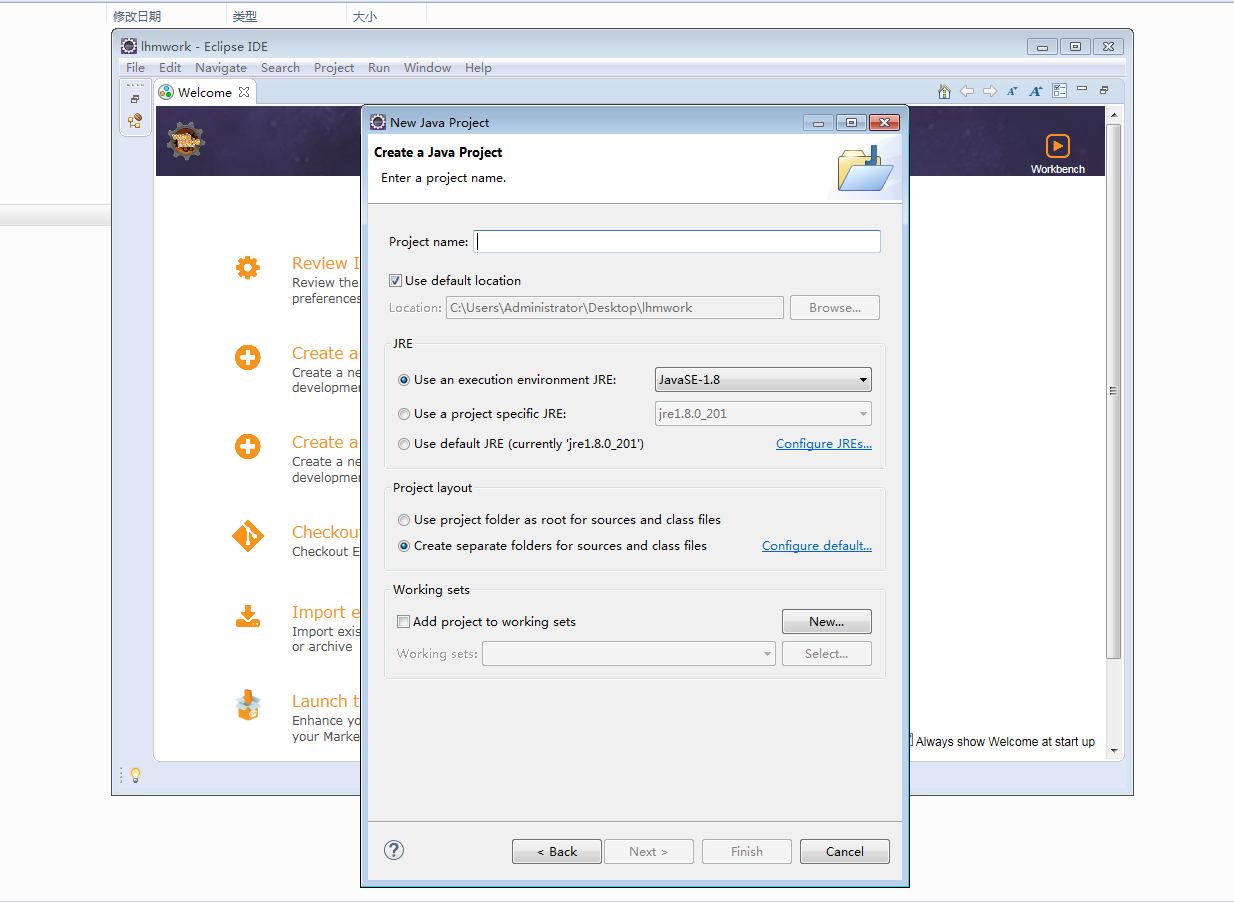Select Use a project specific JRE radio
This screenshot has height=902, width=1234.
404,414
